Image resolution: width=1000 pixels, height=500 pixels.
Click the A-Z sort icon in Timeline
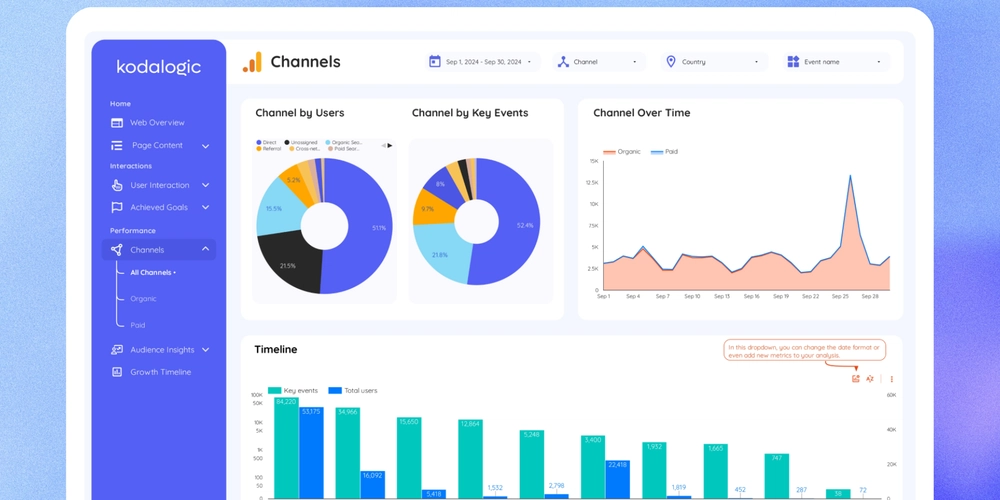click(869, 379)
